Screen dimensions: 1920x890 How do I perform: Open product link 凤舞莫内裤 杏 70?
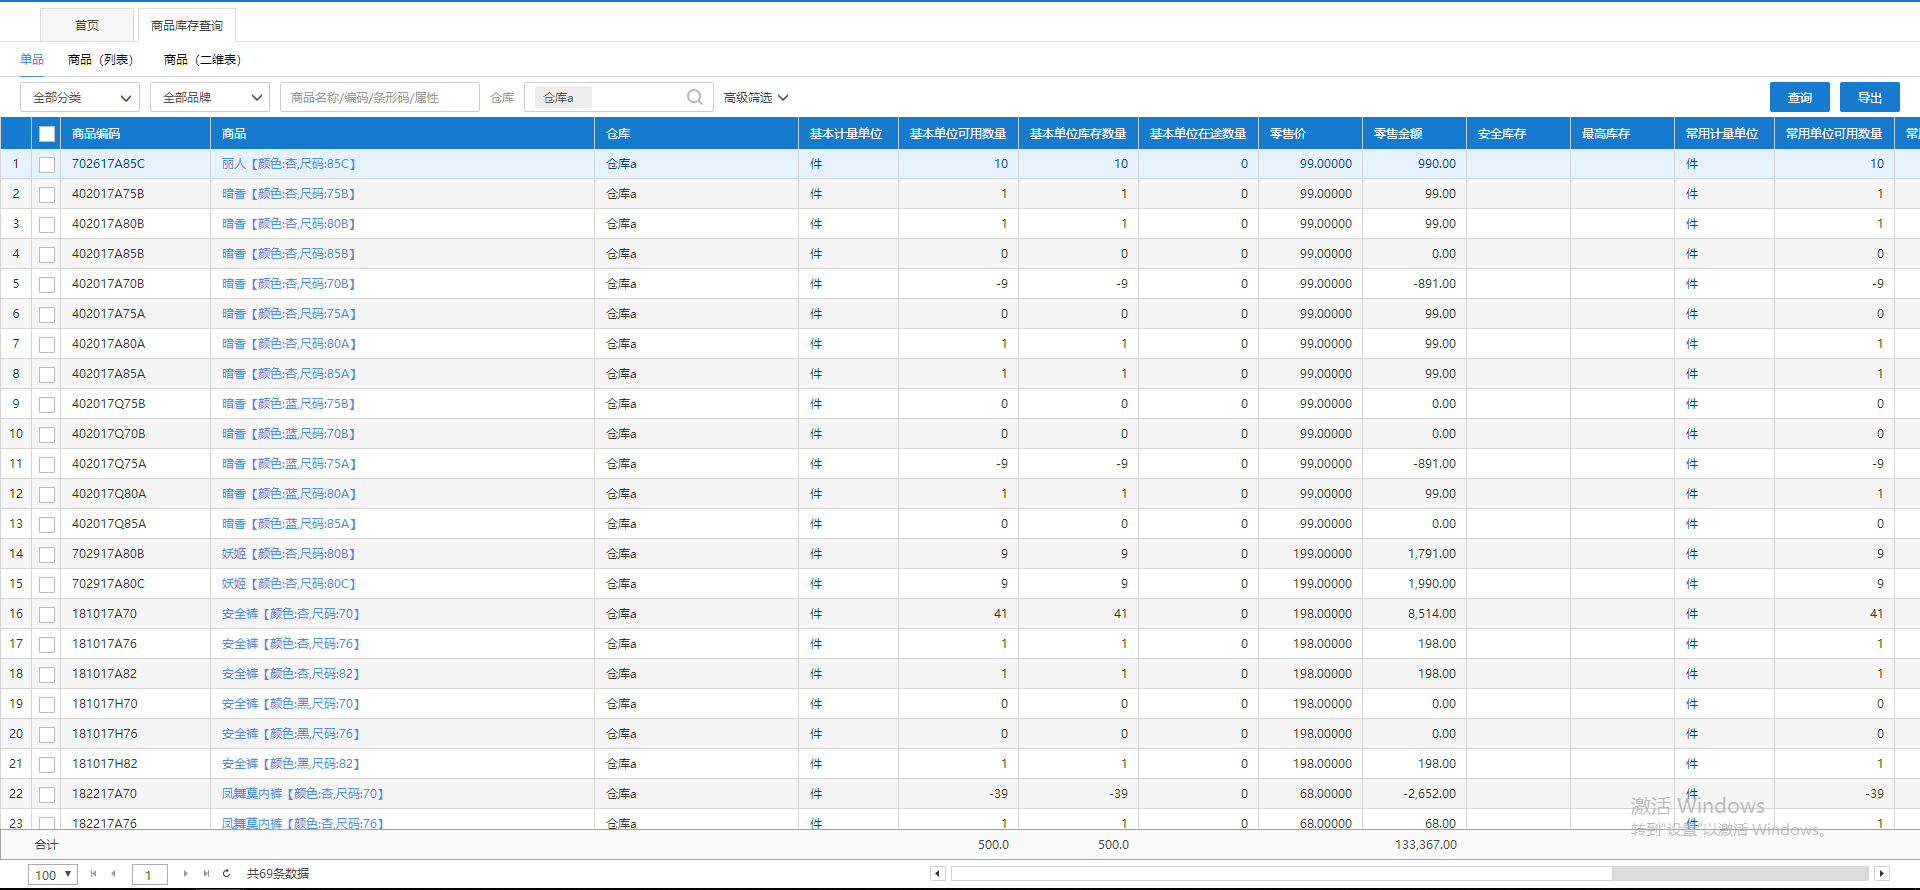(x=303, y=794)
